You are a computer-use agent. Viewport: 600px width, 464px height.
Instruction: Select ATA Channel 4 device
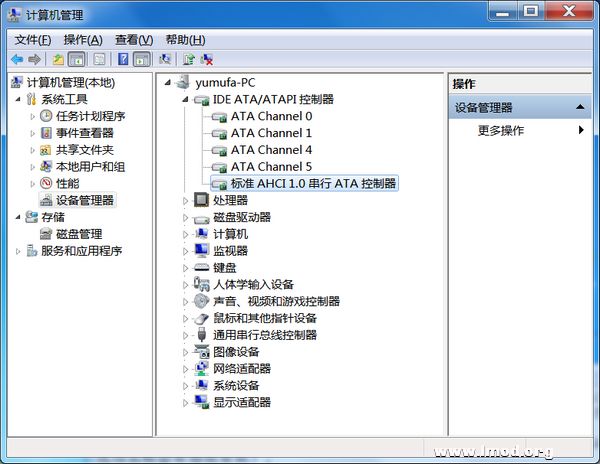(x=271, y=150)
